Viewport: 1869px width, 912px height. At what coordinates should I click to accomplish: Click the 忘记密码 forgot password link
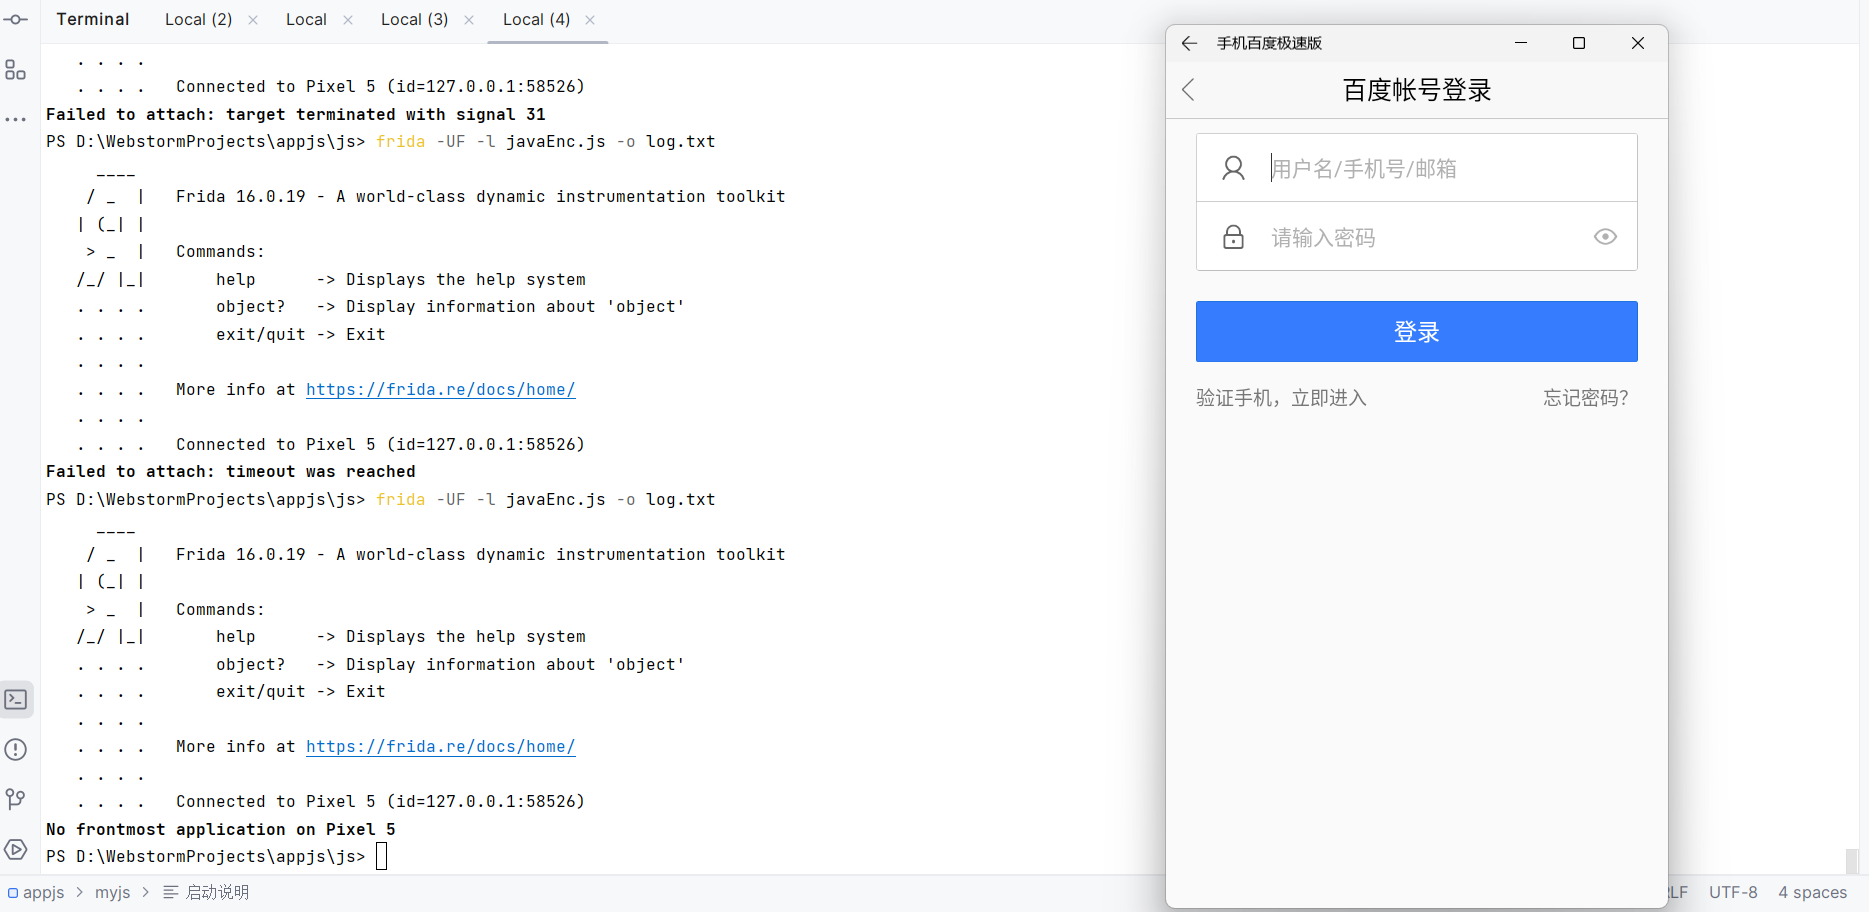coord(1585,397)
